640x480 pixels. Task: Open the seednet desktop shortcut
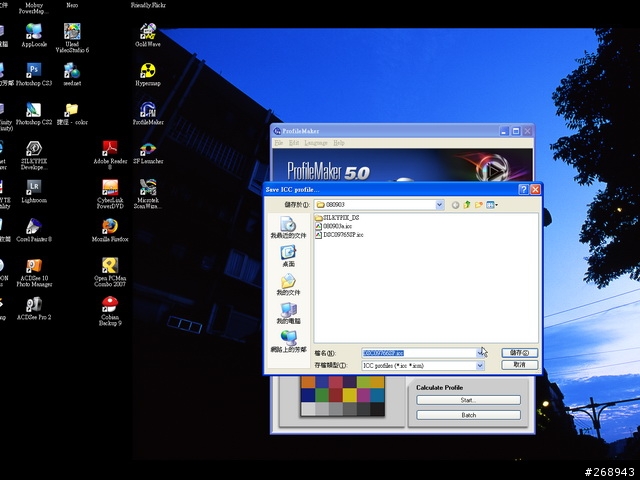72,74
